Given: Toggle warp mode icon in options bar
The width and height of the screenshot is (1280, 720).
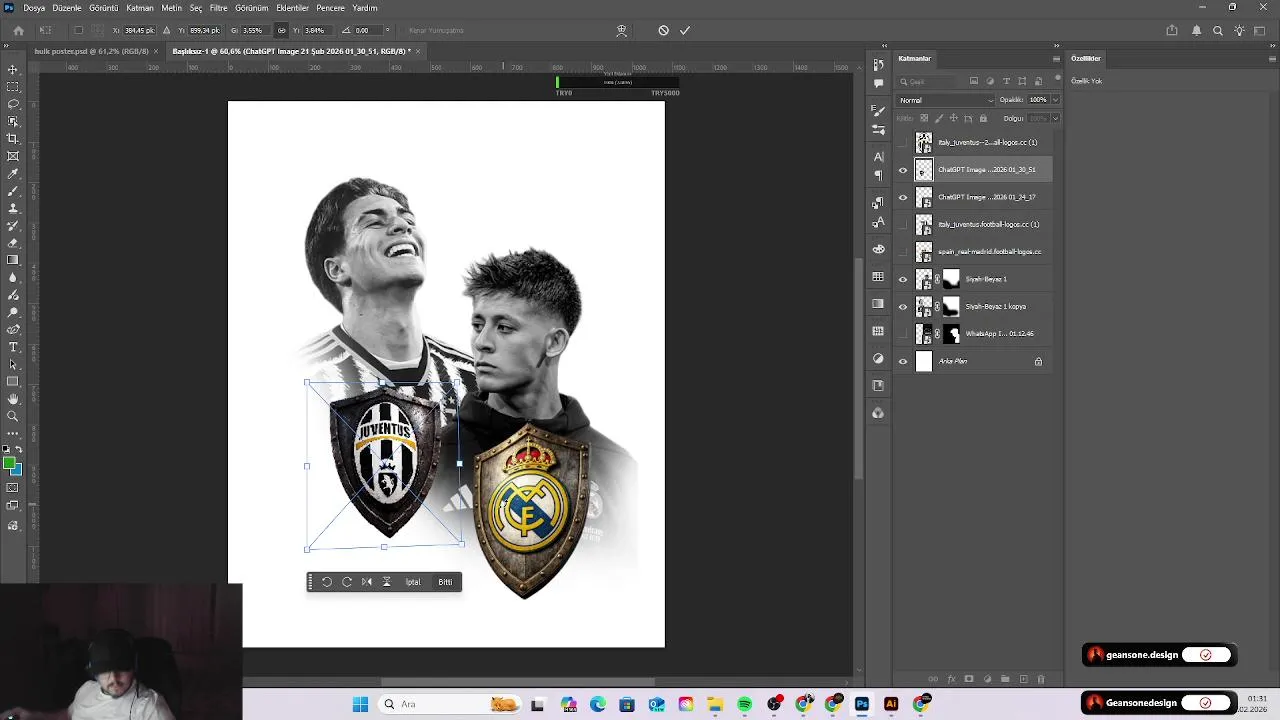Looking at the screenshot, I should tap(622, 31).
